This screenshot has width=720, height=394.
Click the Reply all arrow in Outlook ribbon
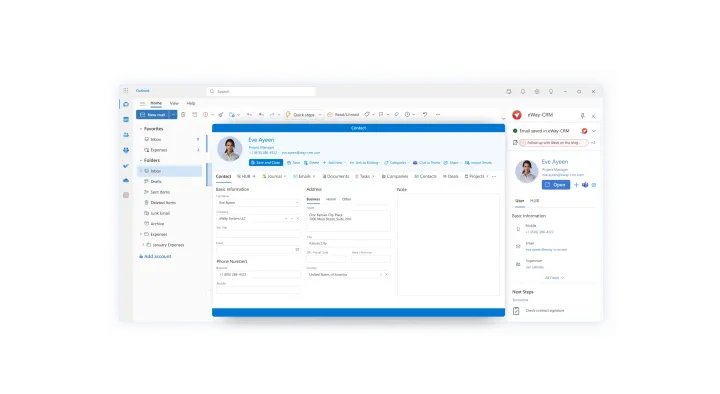[x=261, y=114]
